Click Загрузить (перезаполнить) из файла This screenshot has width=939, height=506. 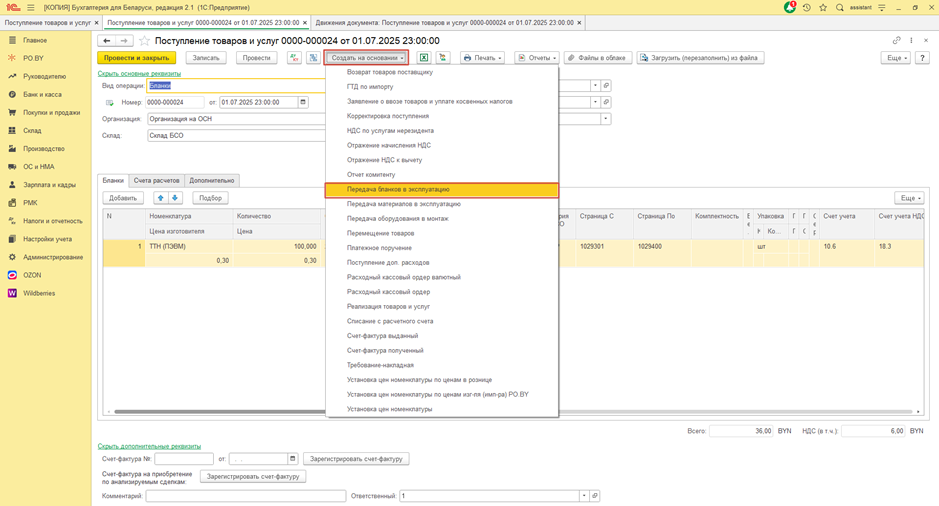[x=699, y=58]
